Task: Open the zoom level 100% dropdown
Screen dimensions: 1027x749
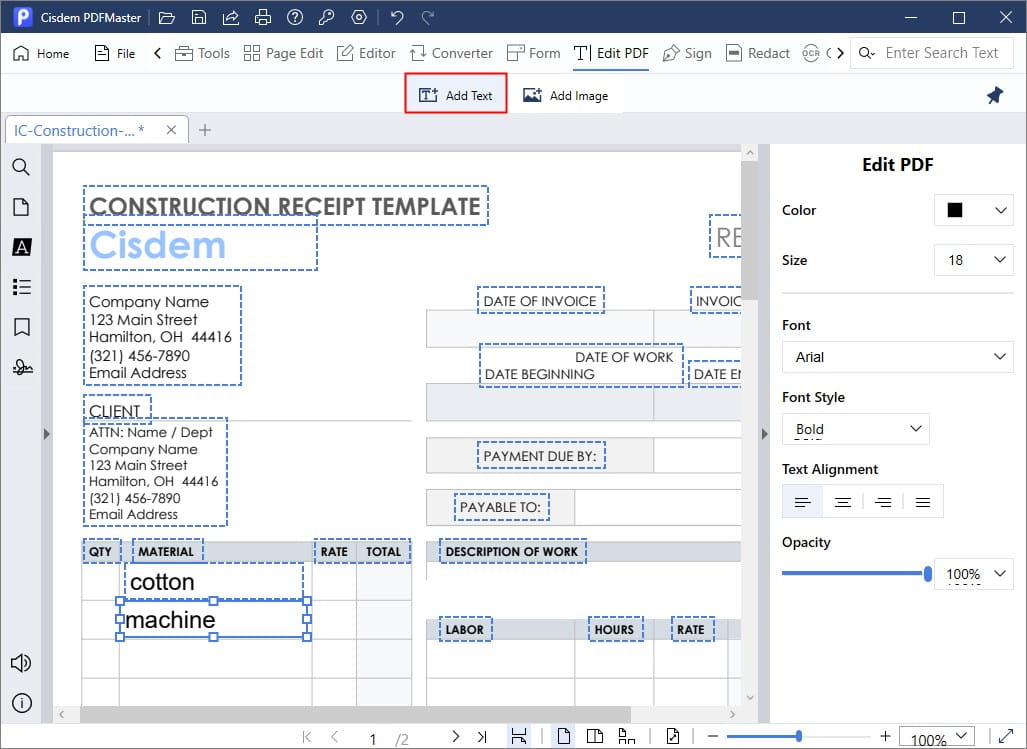Action: [x=937, y=737]
